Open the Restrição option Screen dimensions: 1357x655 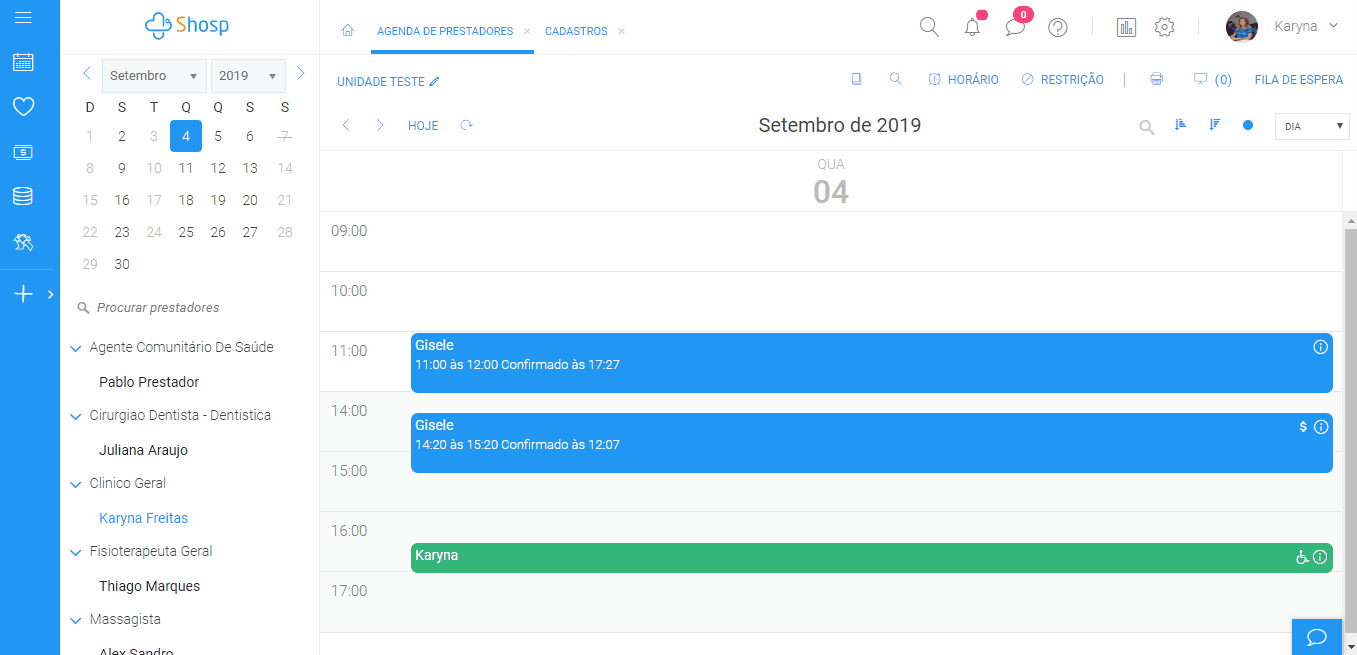tap(1062, 79)
